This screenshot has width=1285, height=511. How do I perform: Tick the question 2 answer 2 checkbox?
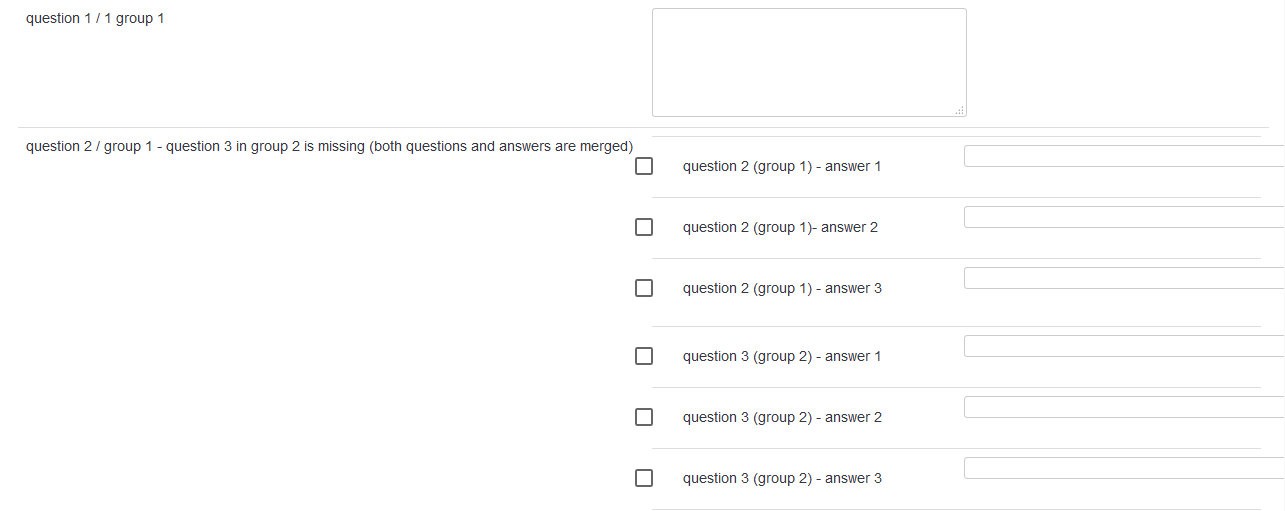[644, 227]
